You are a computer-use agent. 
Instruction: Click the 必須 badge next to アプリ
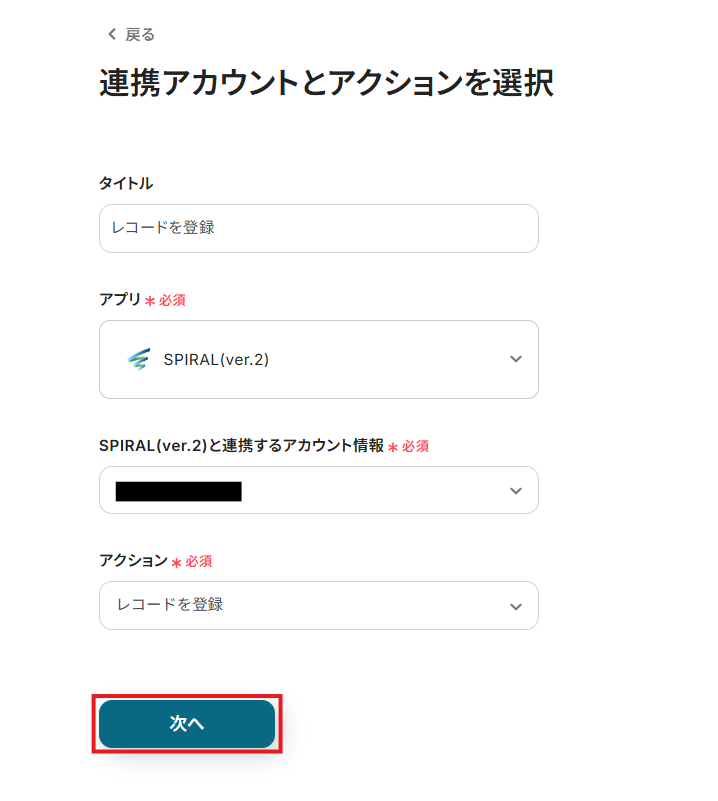[x=172, y=301]
